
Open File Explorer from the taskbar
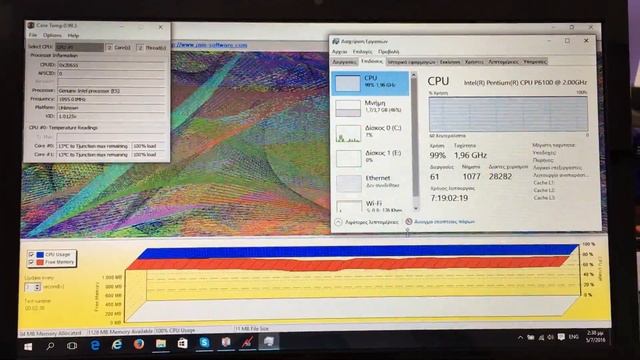pos(161,344)
